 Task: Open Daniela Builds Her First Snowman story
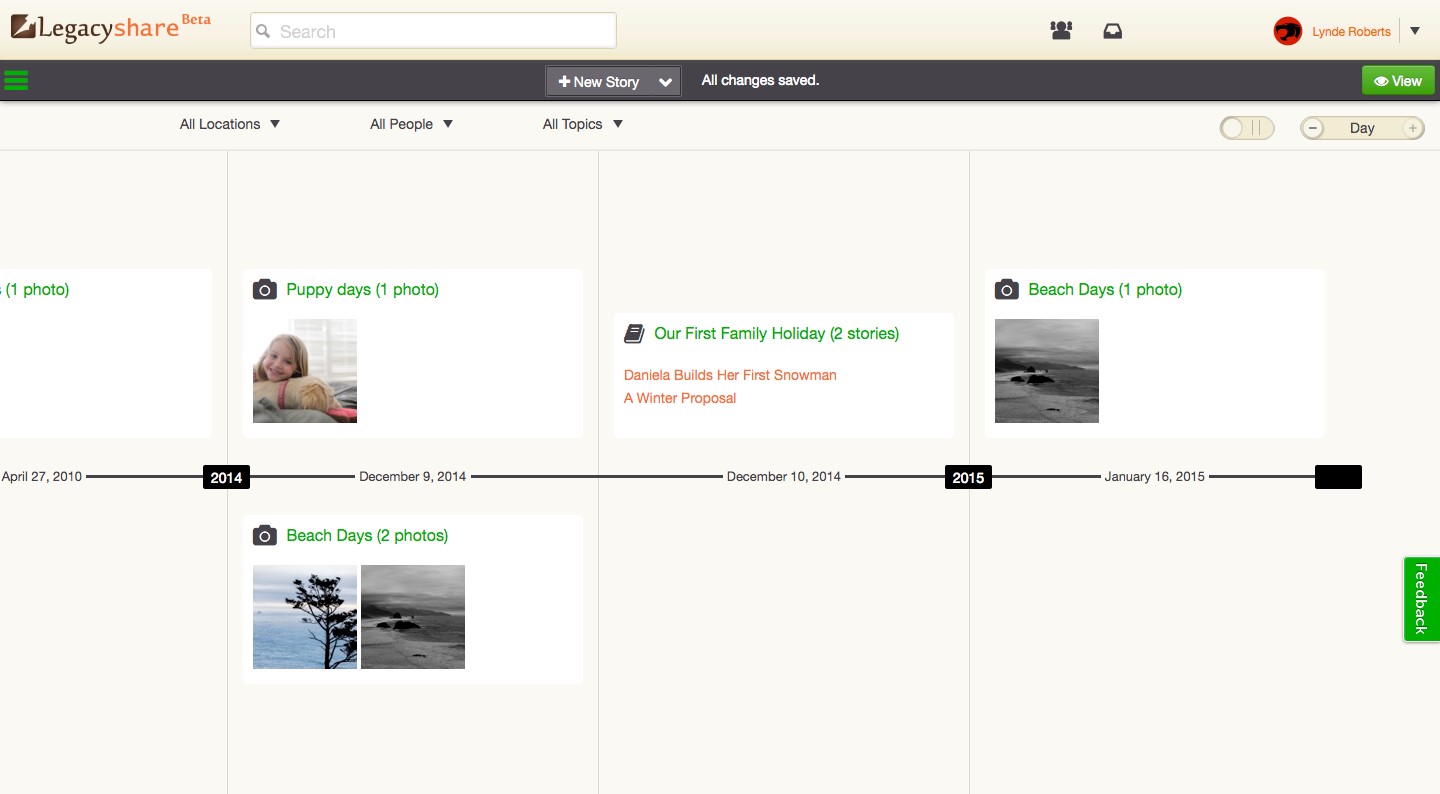click(x=730, y=375)
